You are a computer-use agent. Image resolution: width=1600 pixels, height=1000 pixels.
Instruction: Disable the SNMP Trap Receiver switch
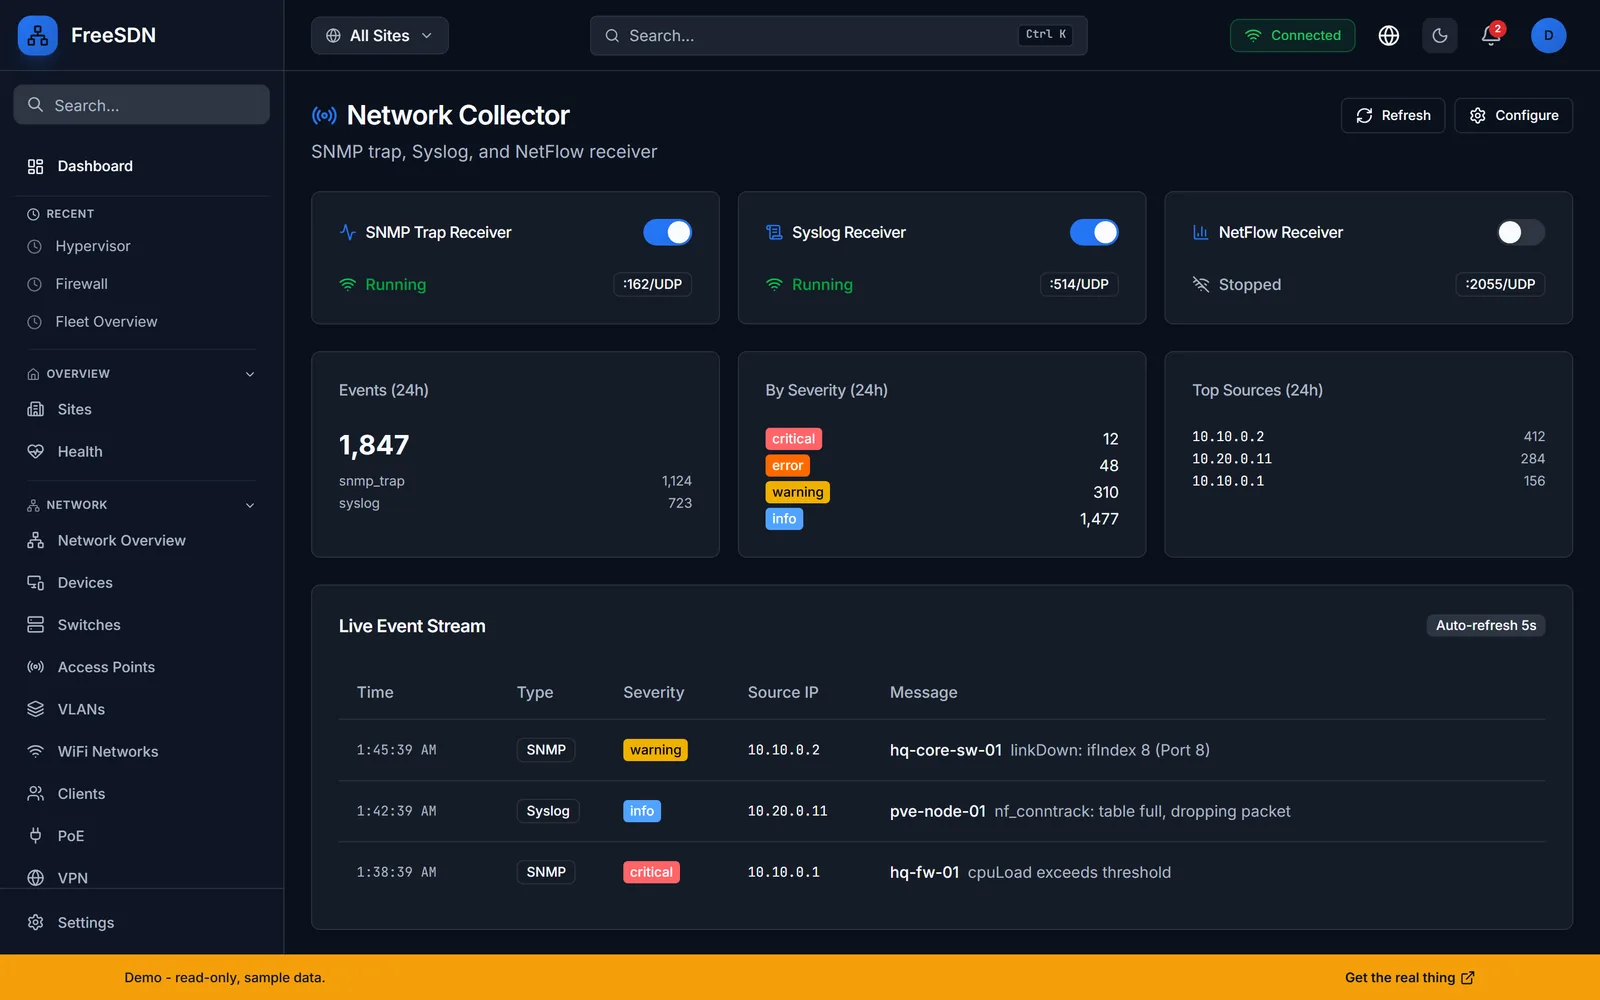pyautogui.click(x=667, y=232)
